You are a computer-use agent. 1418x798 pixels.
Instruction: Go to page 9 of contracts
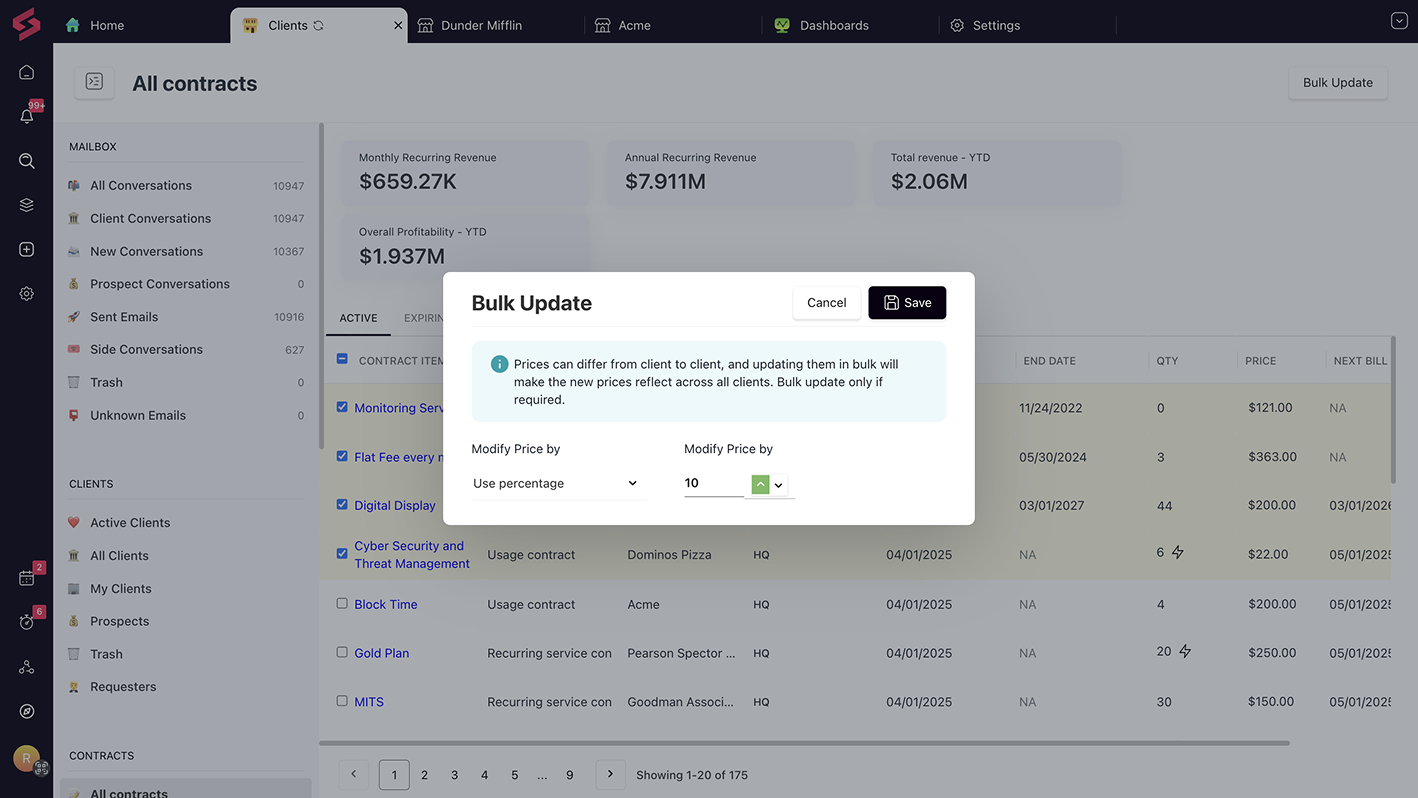point(570,775)
